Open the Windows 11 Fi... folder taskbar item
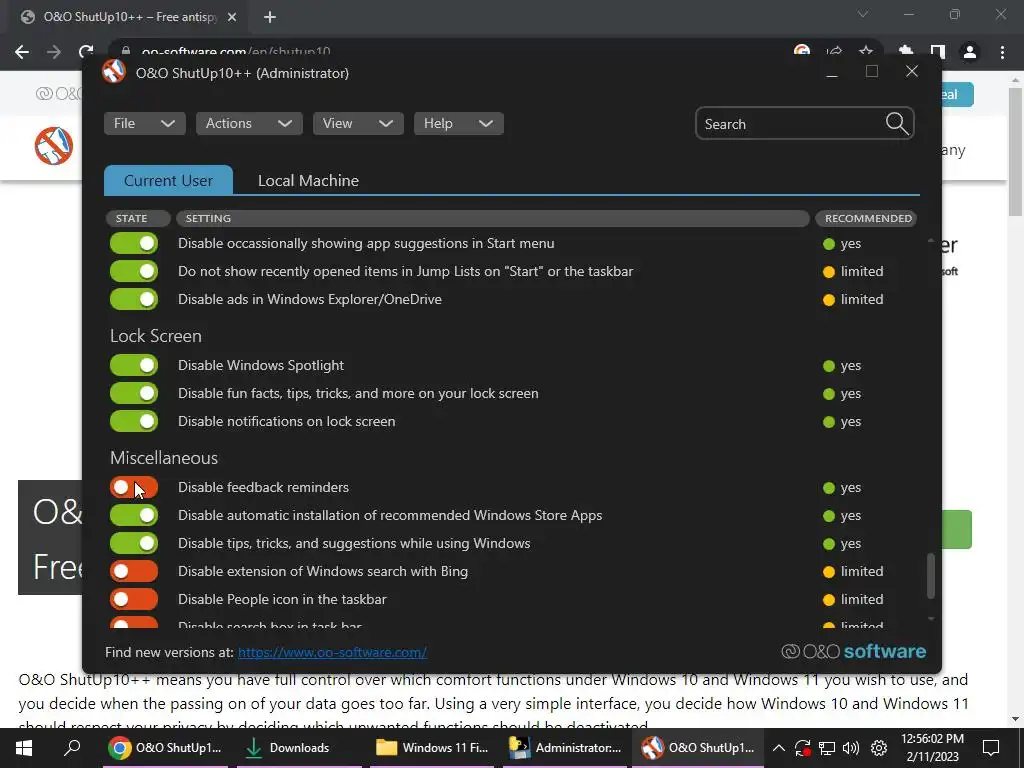This screenshot has height=768, width=1024. click(x=432, y=748)
